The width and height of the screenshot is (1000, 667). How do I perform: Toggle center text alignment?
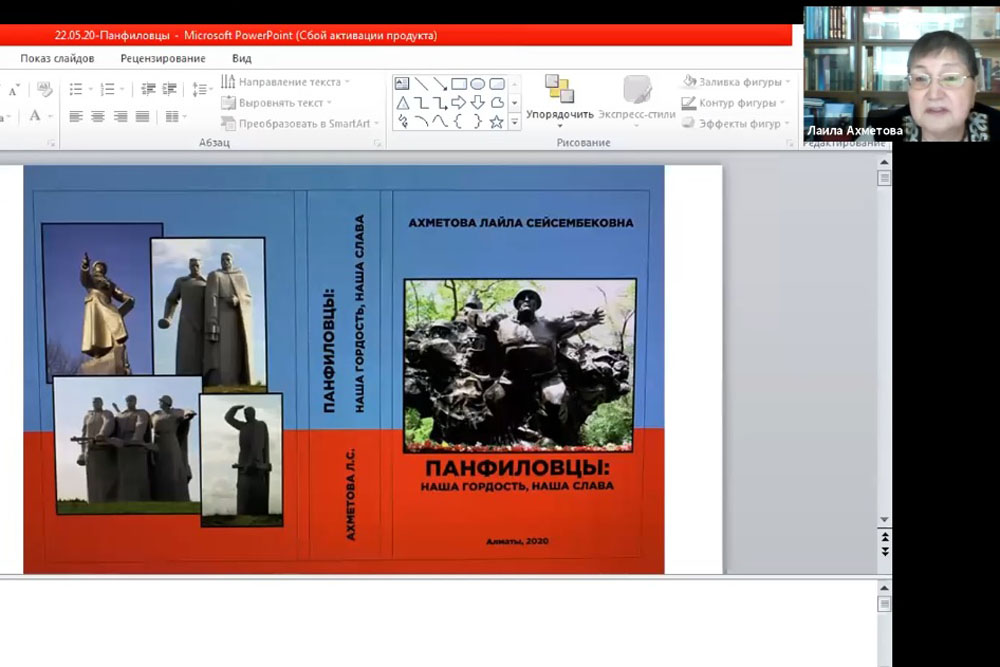[98, 117]
